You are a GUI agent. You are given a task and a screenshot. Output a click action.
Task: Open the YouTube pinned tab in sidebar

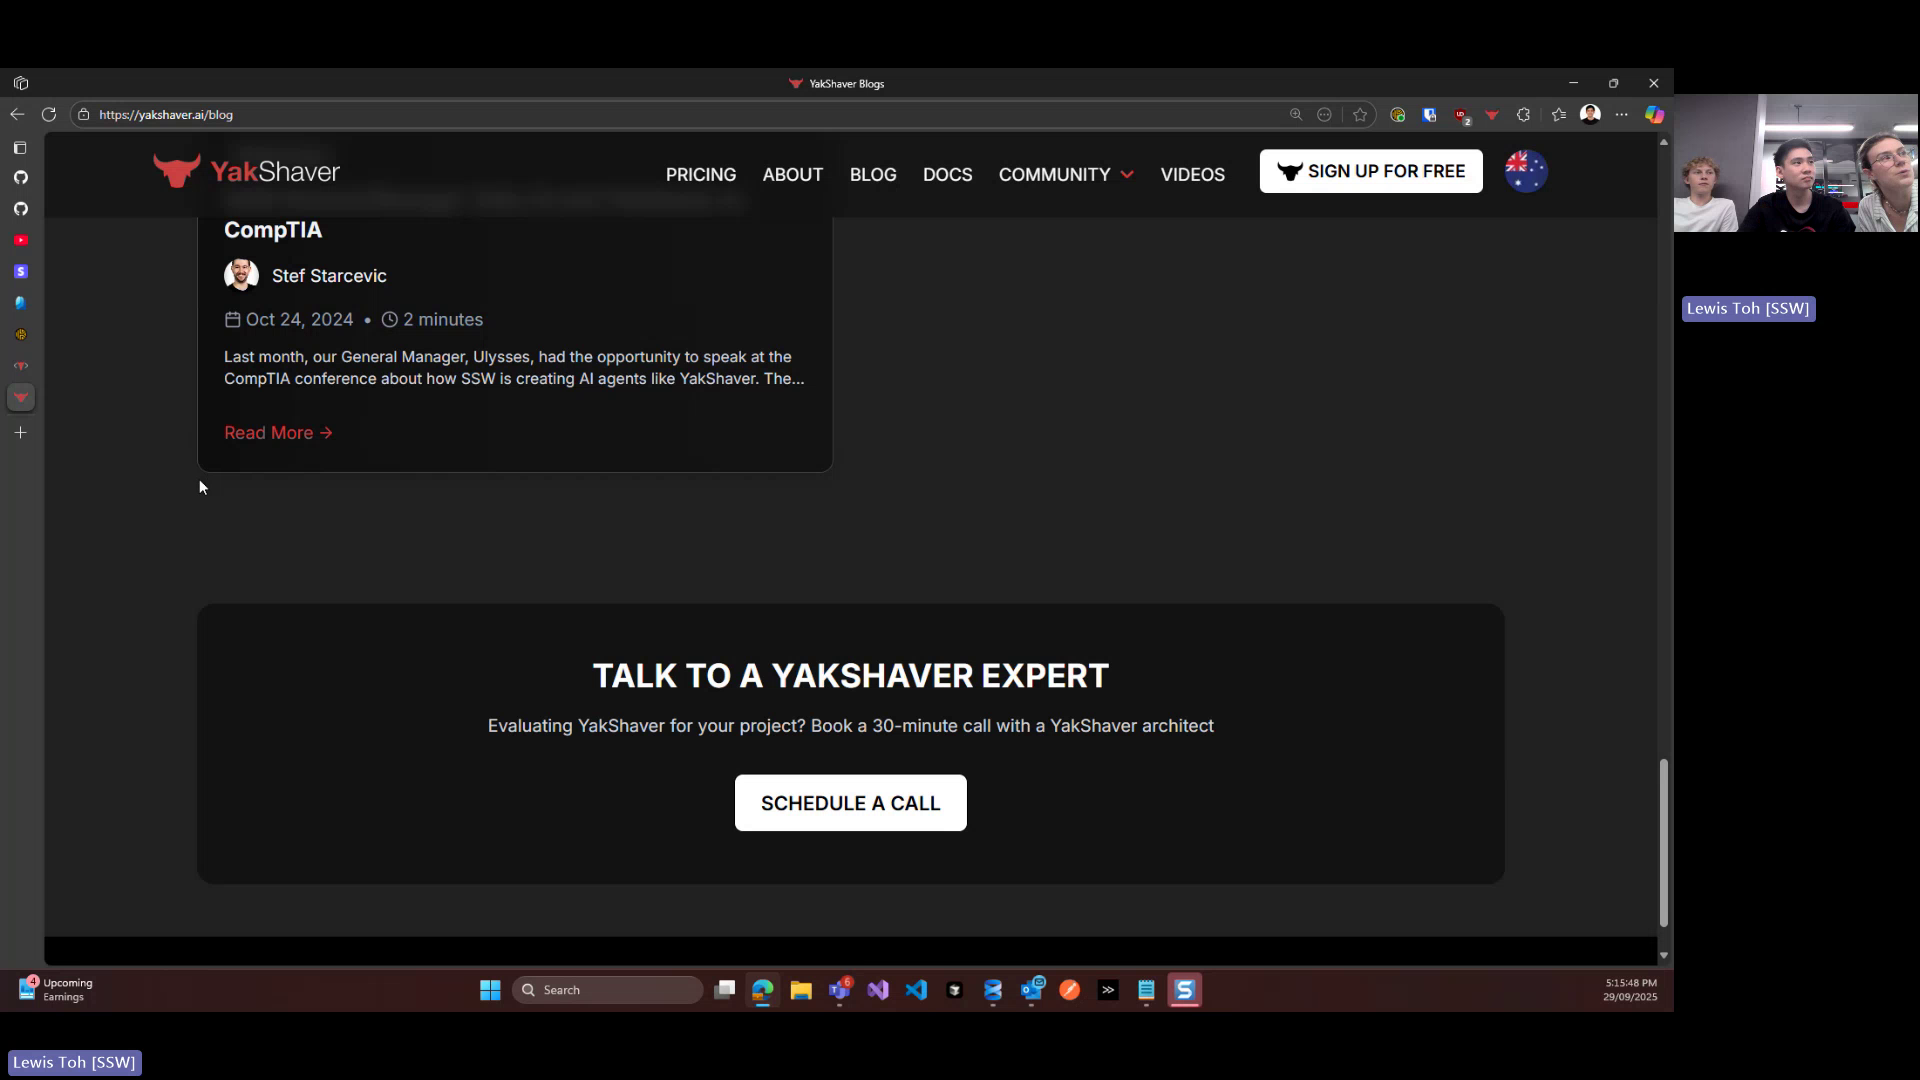click(x=21, y=240)
